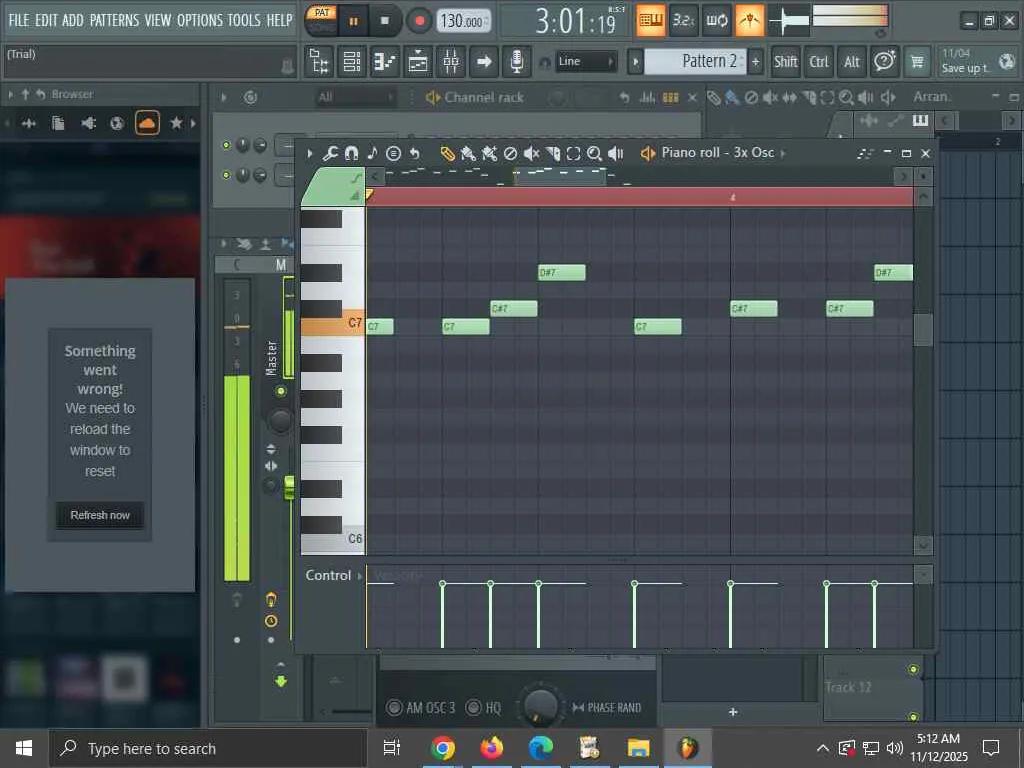Stop playback with the stop button
The height and width of the screenshot is (768, 1024).
pyautogui.click(x=385, y=21)
